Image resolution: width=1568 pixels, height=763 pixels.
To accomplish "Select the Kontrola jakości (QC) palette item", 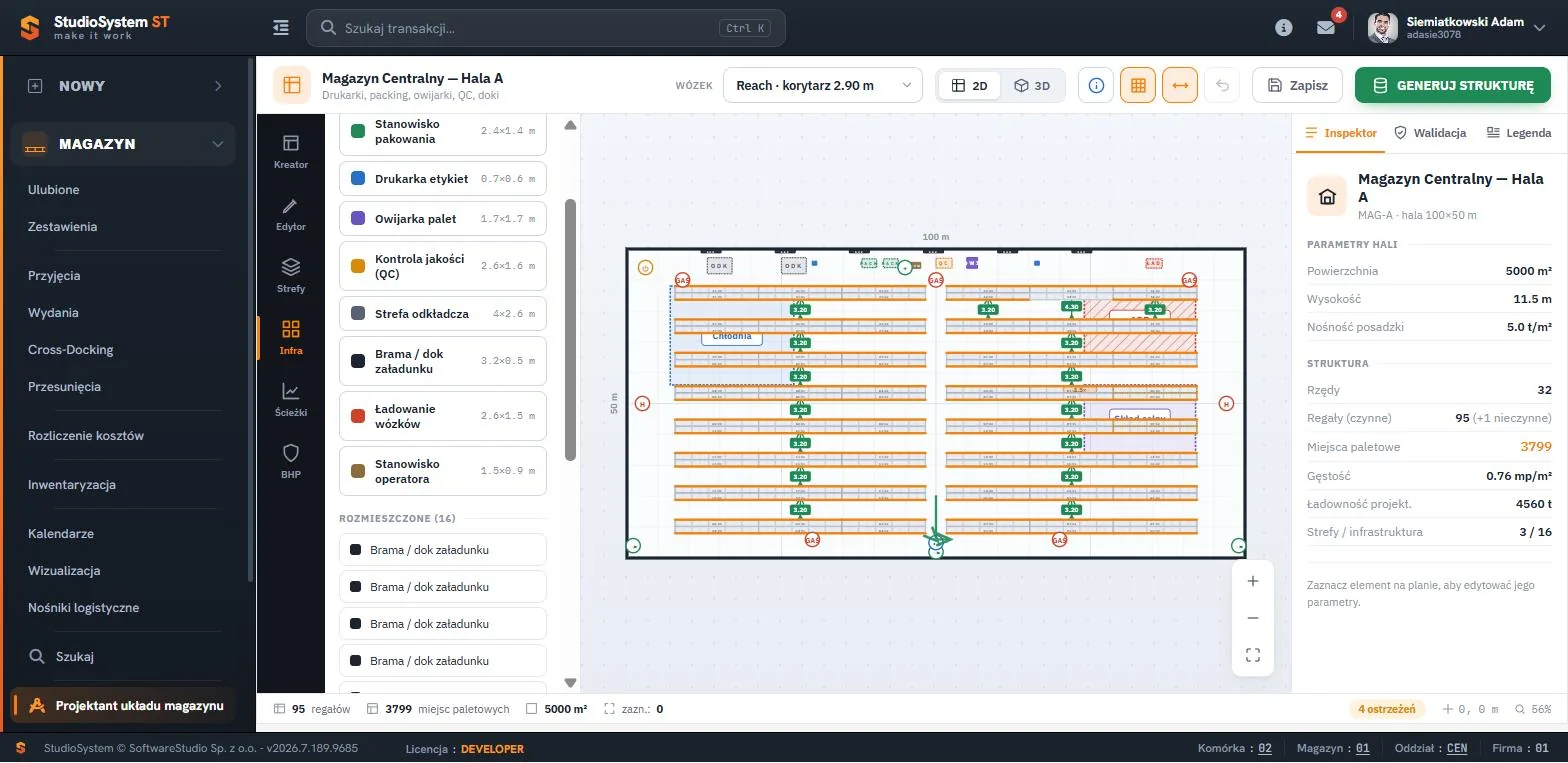I will 443,266.
